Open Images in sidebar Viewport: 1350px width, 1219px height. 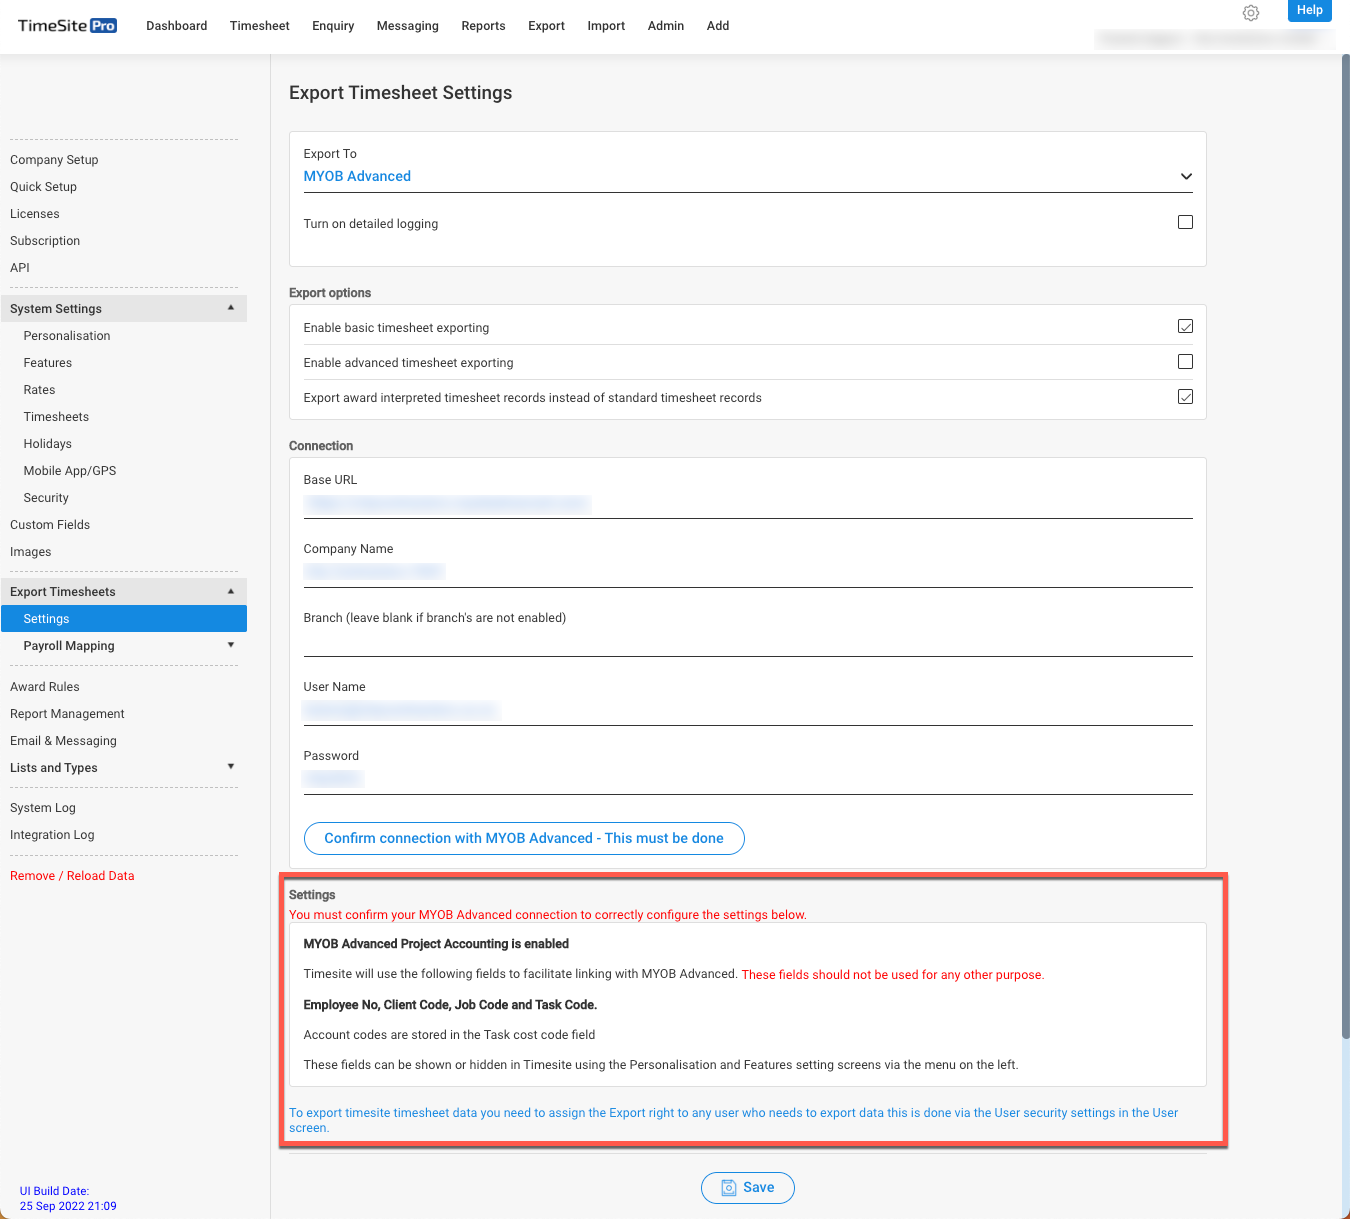[30, 552]
